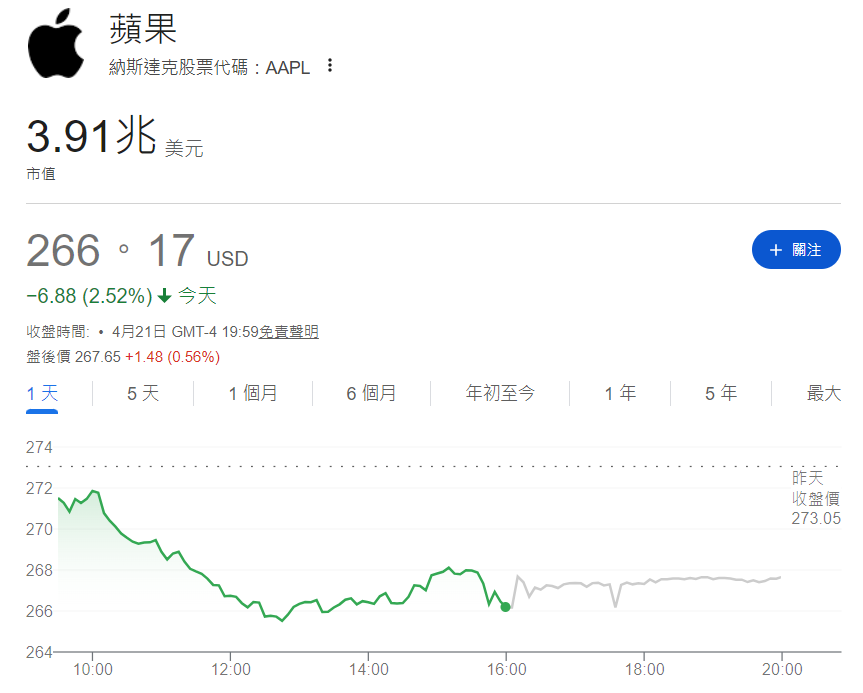The width and height of the screenshot is (863, 693).
Task: Switch to the 6個月 view
Action: click(373, 393)
